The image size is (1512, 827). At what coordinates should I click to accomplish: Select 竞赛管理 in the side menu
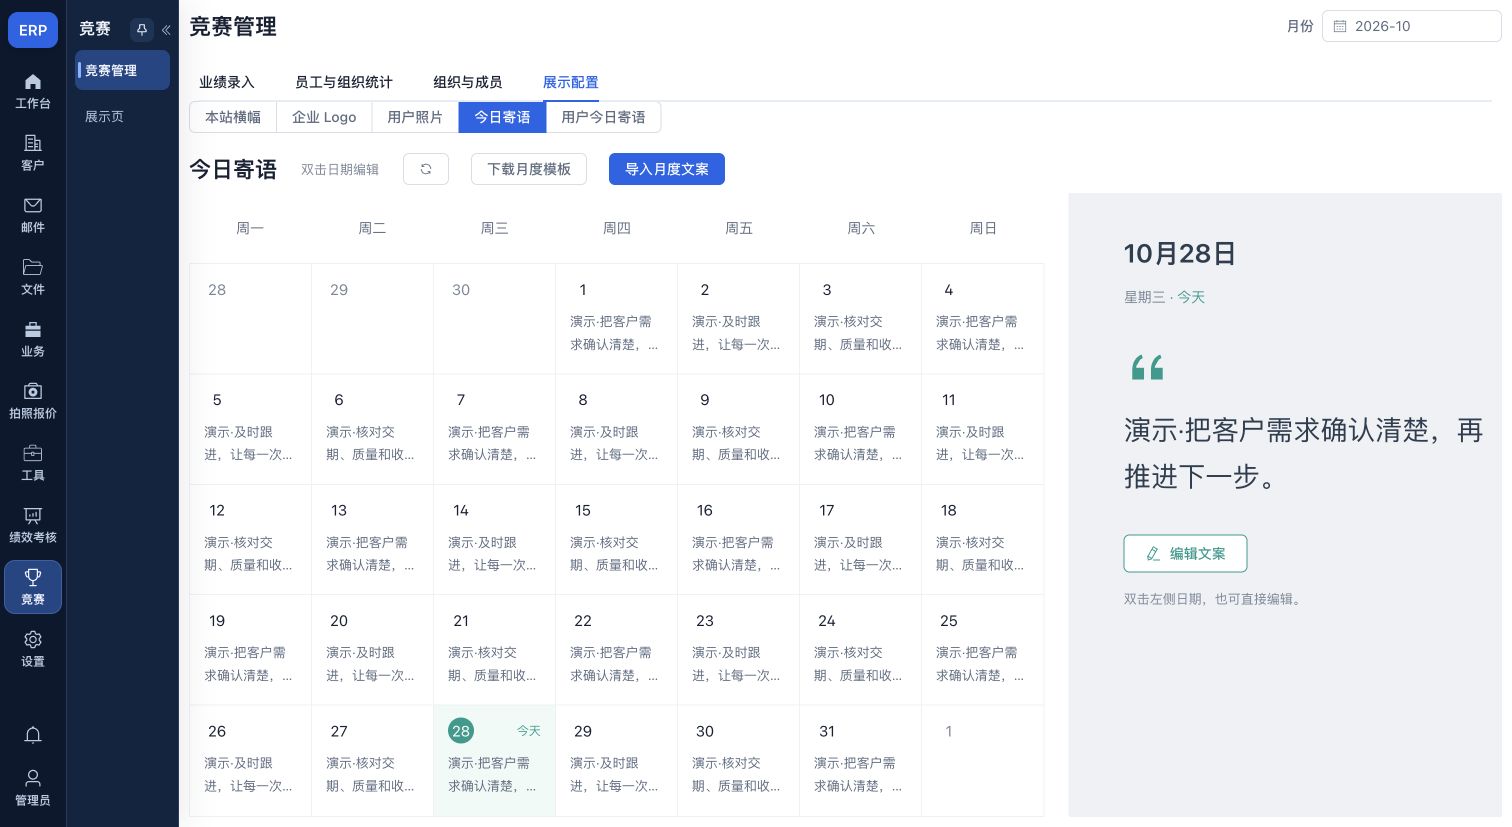click(x=122, y=70)
